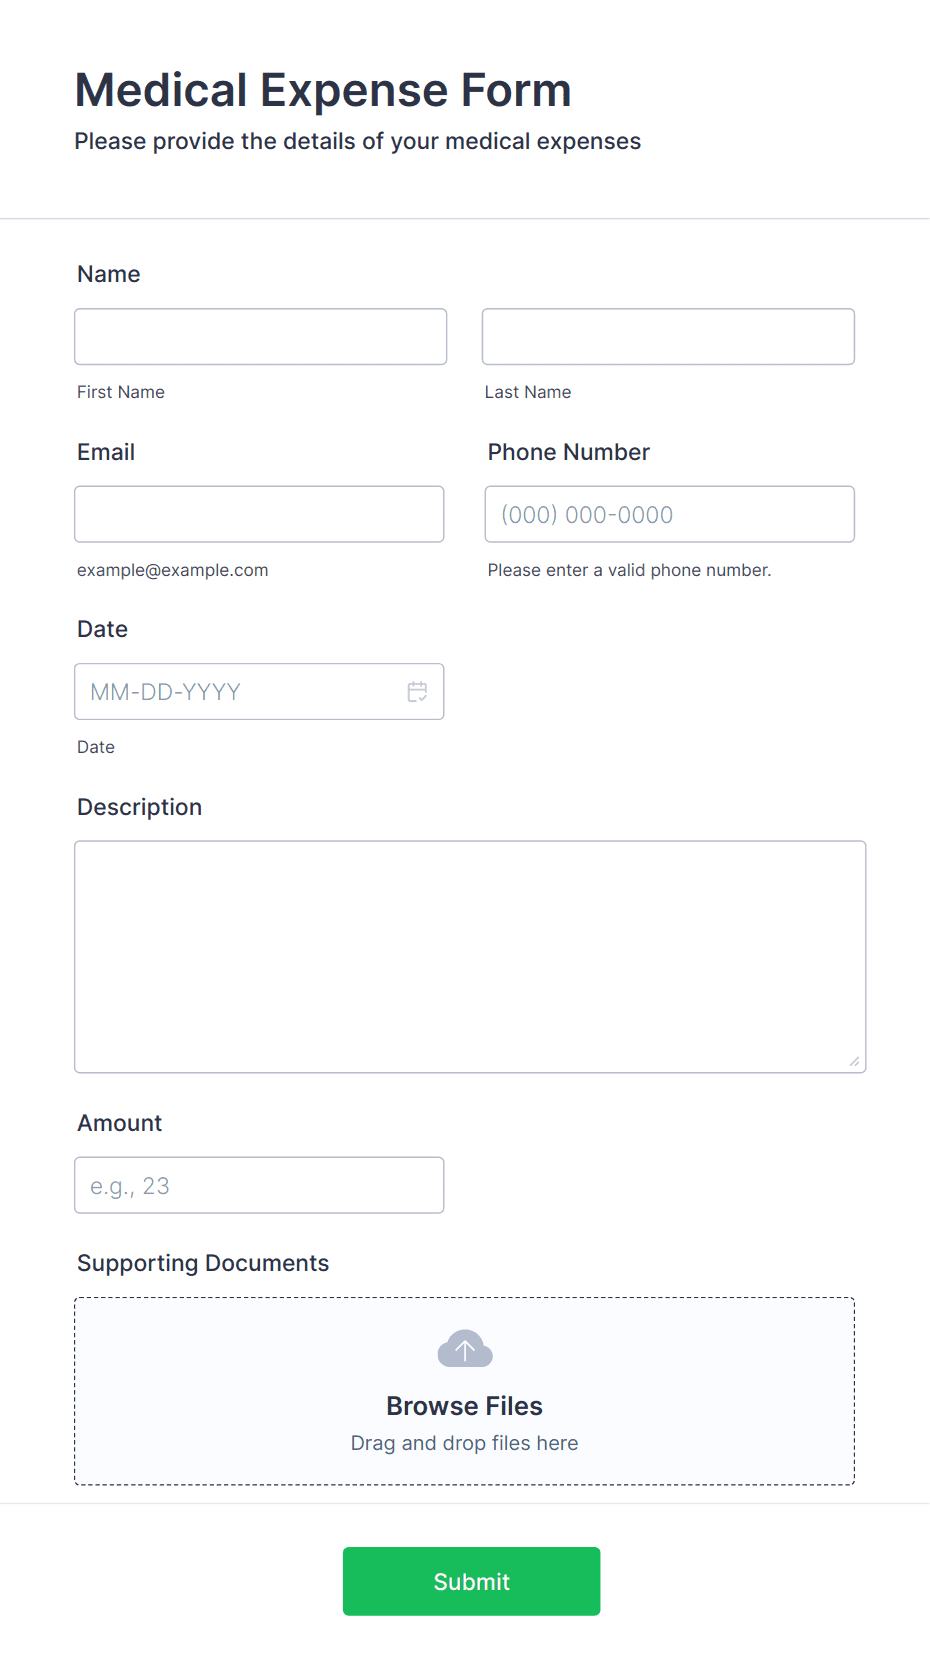The image size is (930, 1673).
Task: Select the Email input field
Action: point(259,514)
